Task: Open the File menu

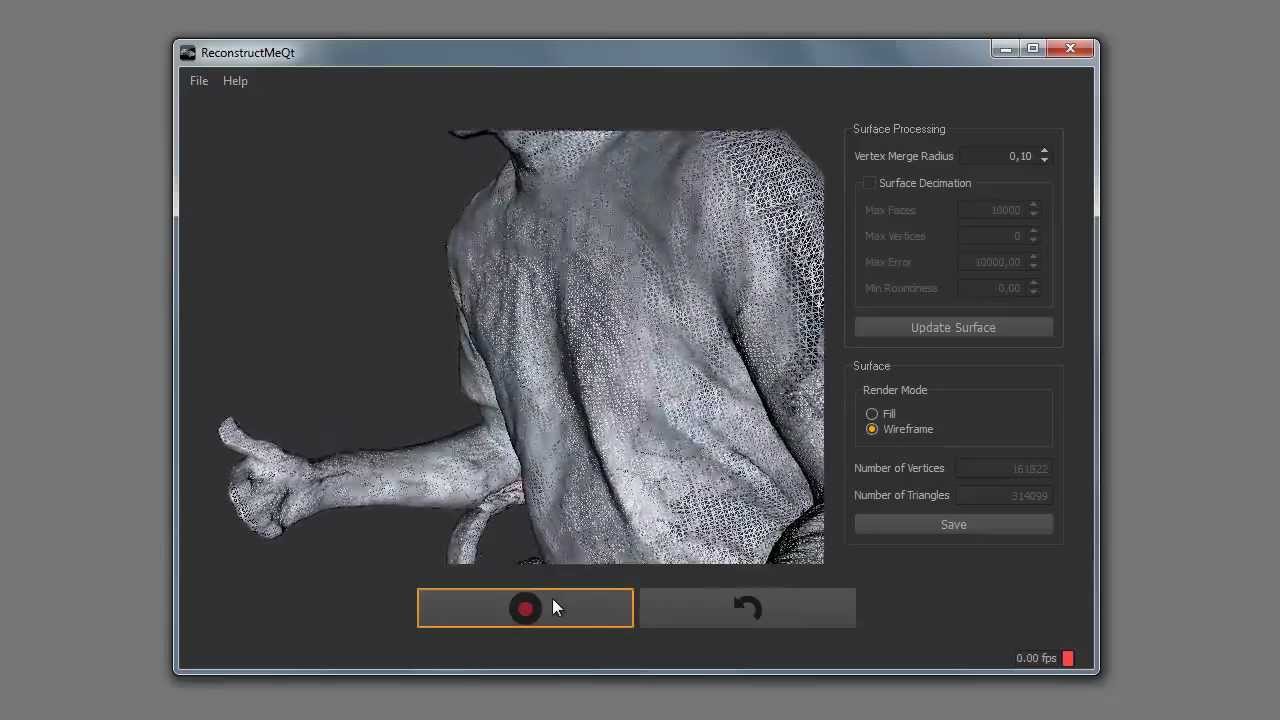Action: 199,81
